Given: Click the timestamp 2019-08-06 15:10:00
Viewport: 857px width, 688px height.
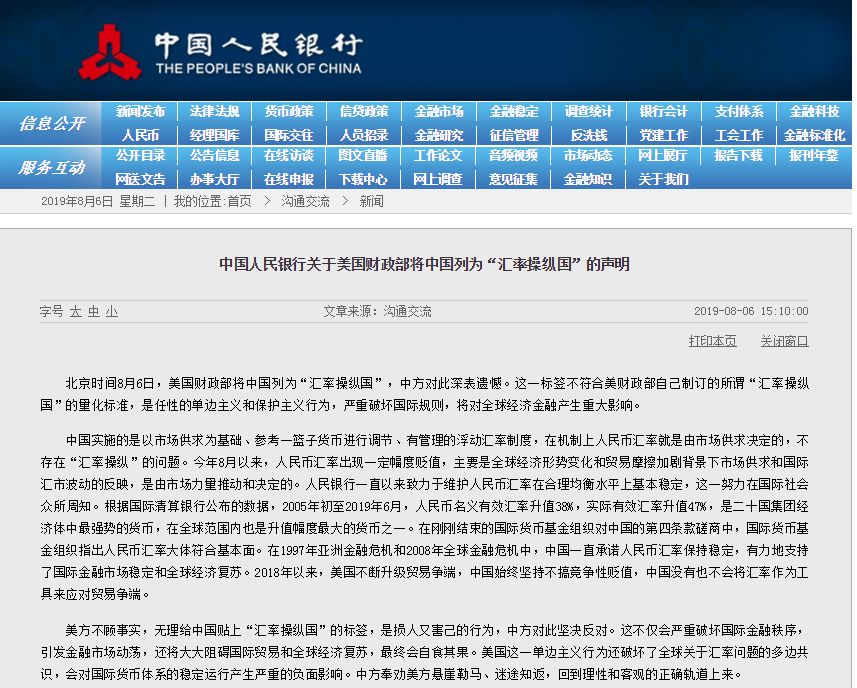Looking at the screenshot, I should click(751, 311).
